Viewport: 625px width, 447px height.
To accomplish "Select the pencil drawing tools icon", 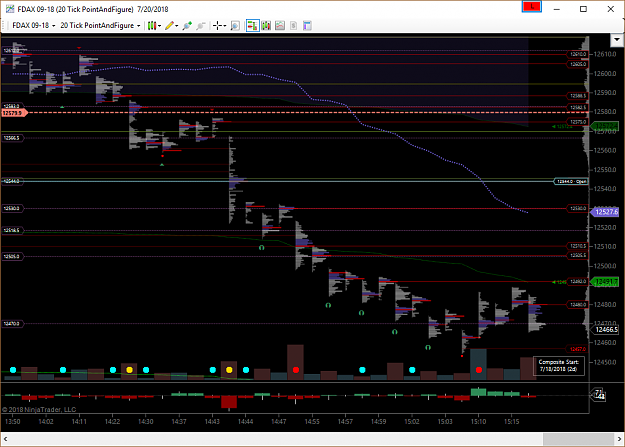I will coord(169,26).
